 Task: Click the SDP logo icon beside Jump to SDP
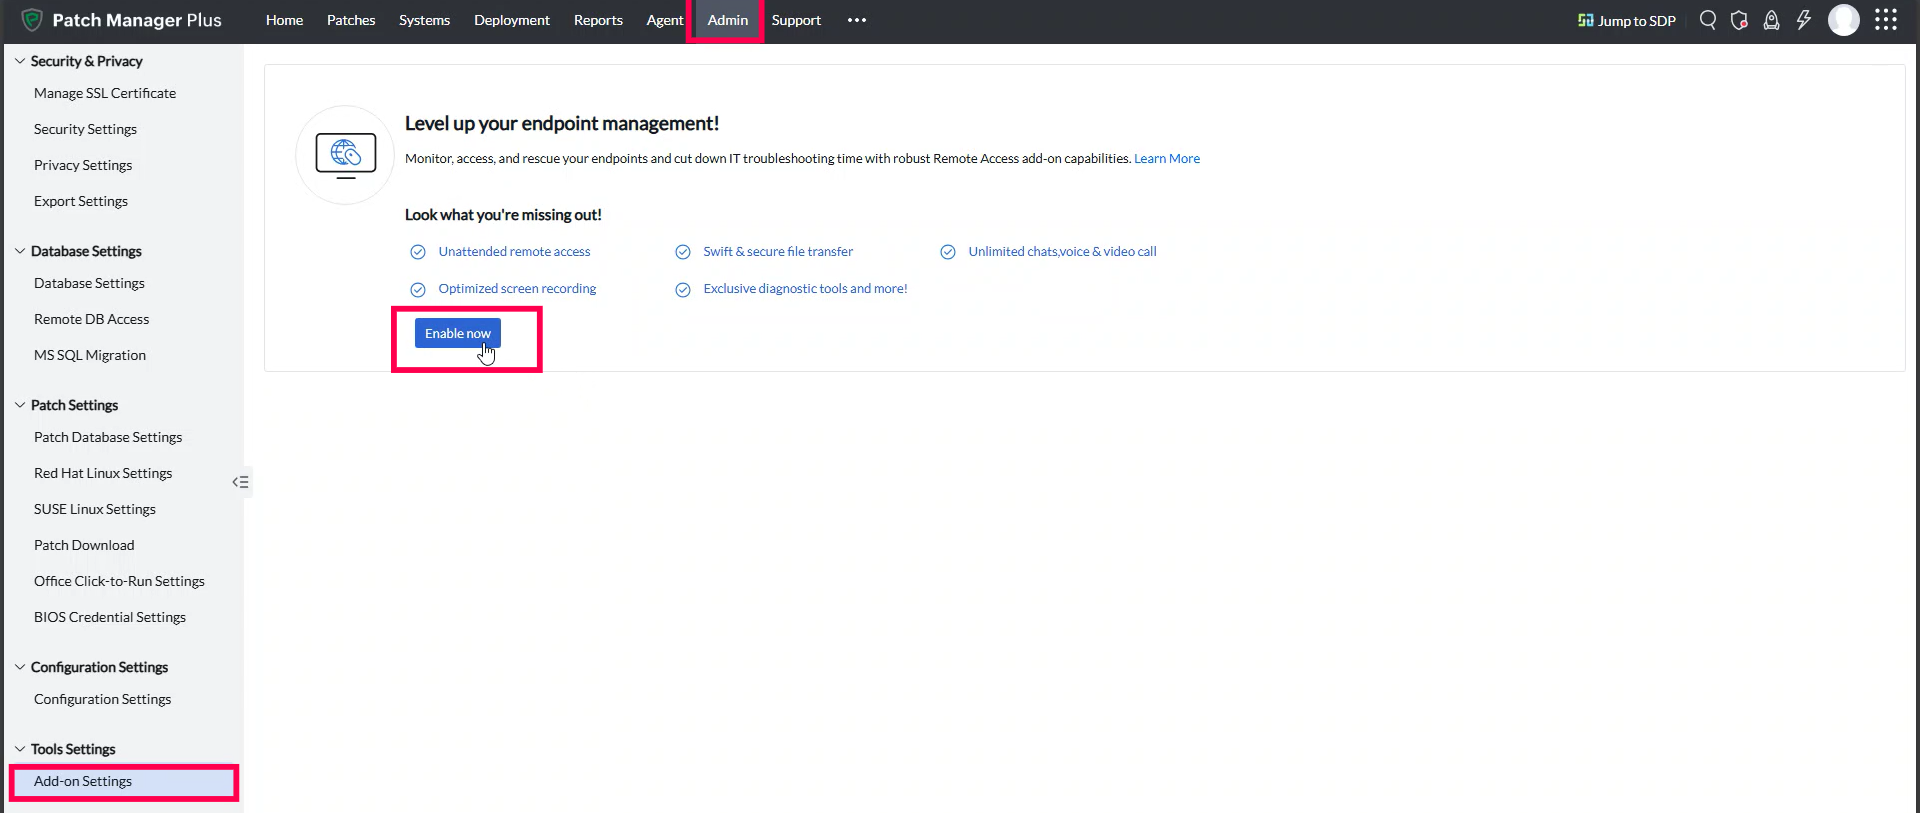(1586, 20)
